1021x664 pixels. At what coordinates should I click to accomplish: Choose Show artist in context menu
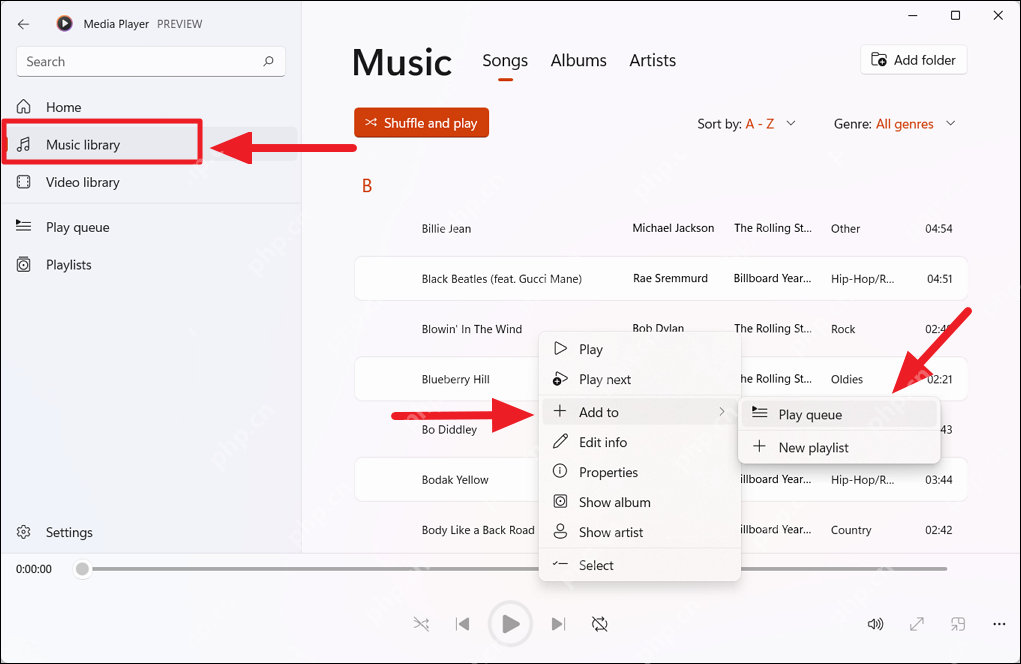[640, 532]
